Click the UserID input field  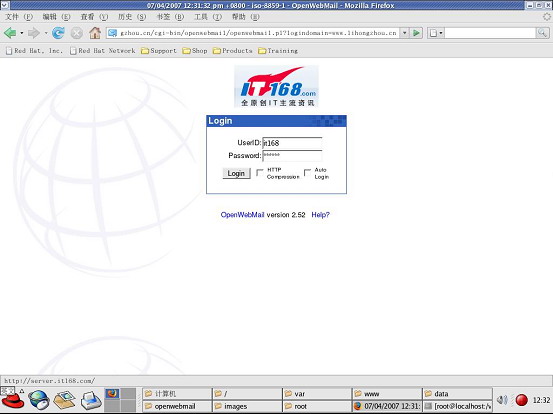(x=292, y=143)
